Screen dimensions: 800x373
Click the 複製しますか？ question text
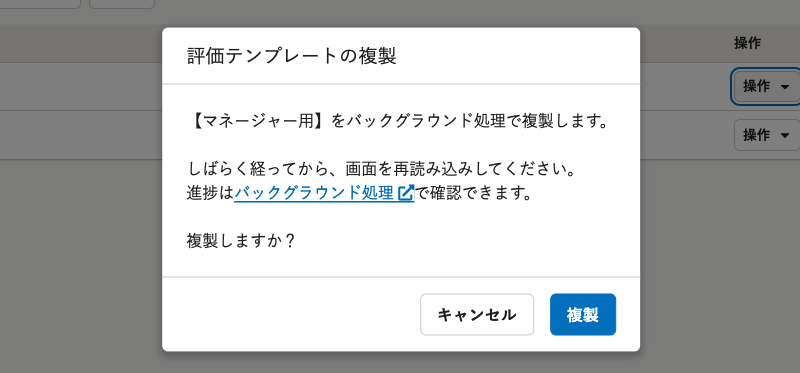241,240
